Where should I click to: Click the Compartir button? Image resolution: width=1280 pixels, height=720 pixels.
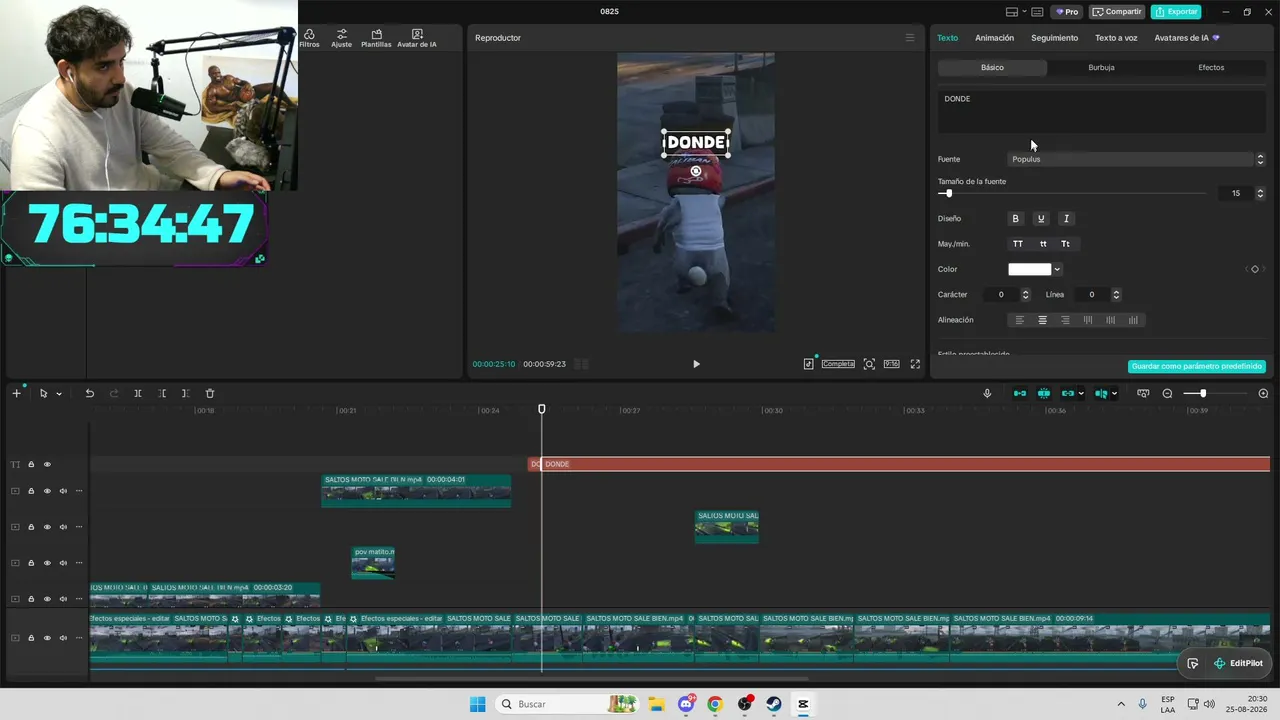(x=1117, y=12)
